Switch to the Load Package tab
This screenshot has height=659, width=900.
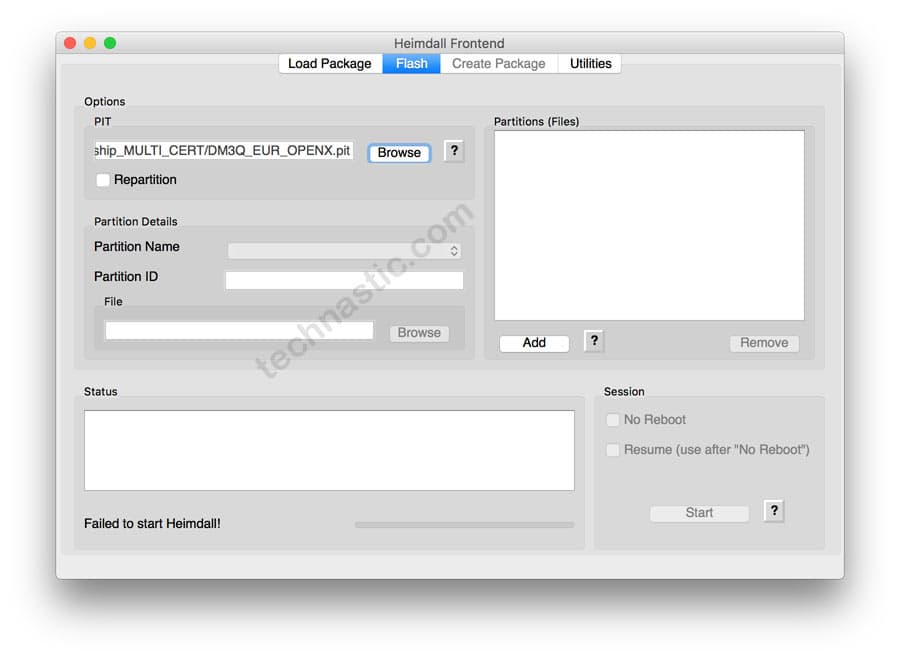(x=330, y=64)
